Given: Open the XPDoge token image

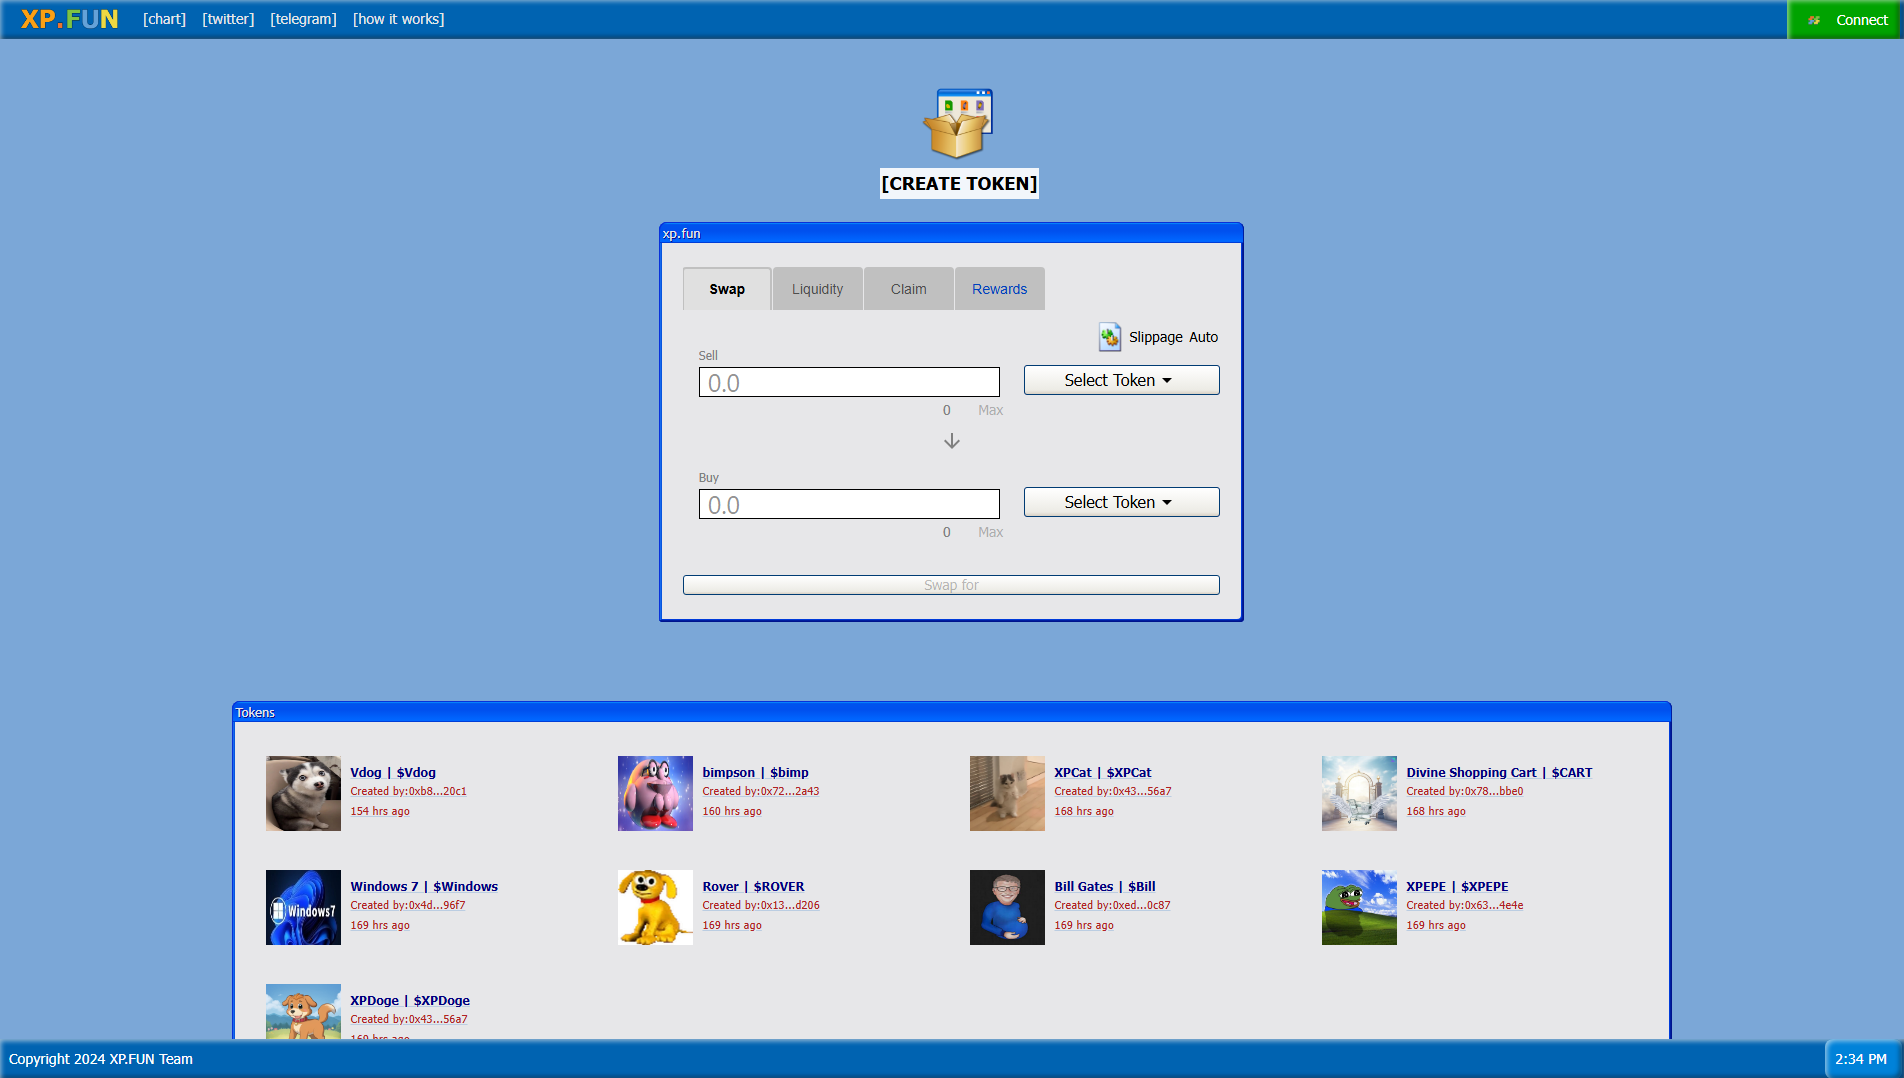Looking at the screenshot, I should (x=303, y=1011).
